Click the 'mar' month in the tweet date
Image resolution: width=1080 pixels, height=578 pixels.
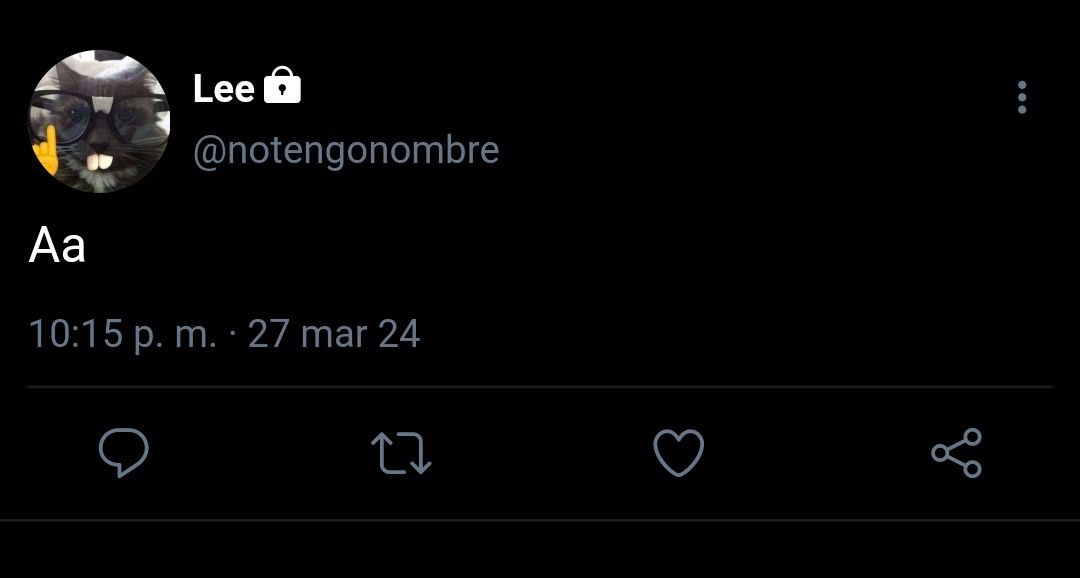(334, 336)
